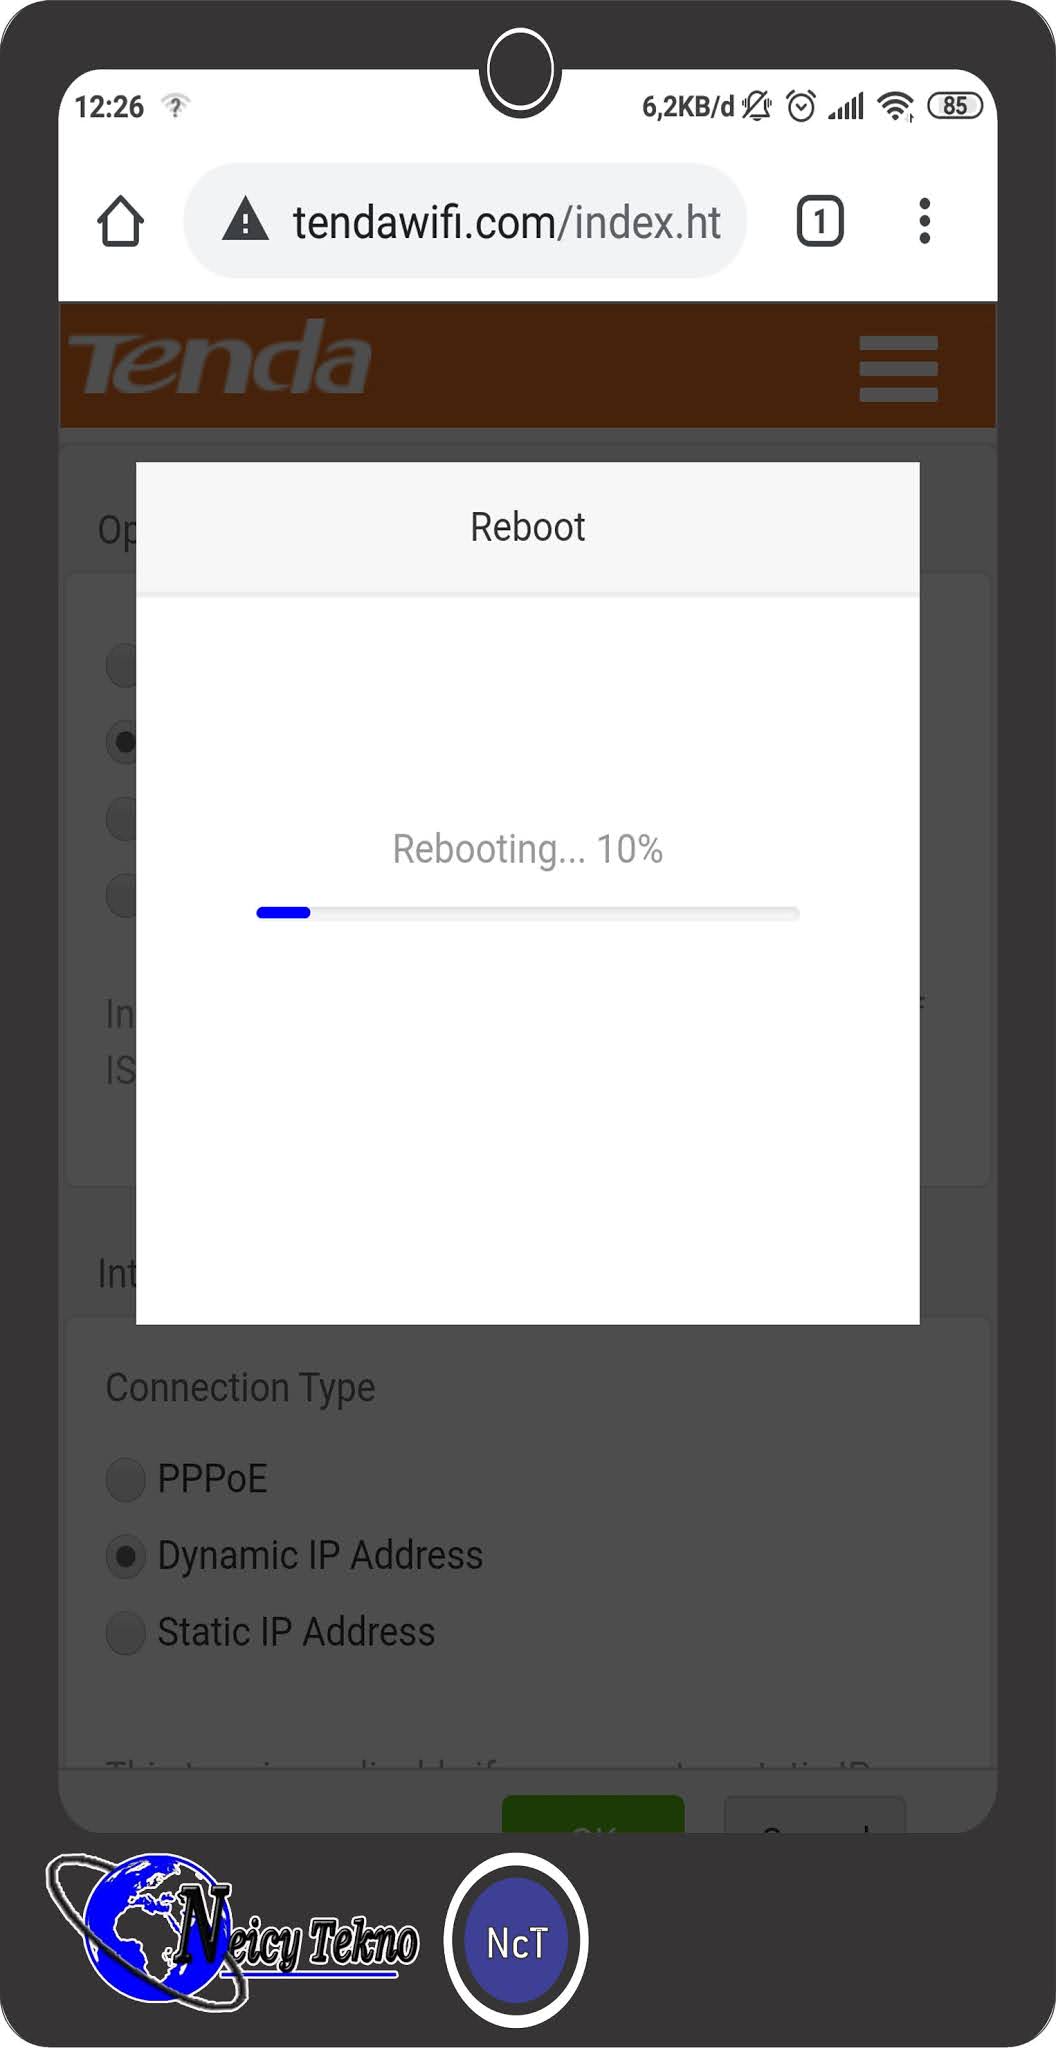Tap the mobile signal bars icon

coord(846,106)
